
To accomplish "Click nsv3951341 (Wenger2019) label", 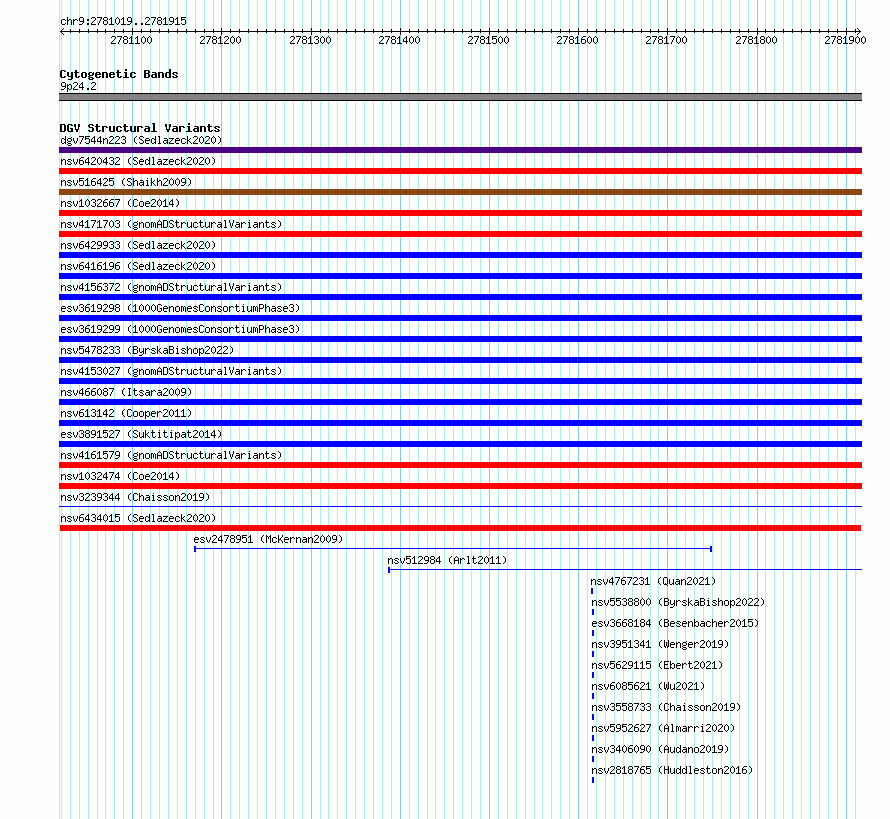I will (x=660, y=644).
